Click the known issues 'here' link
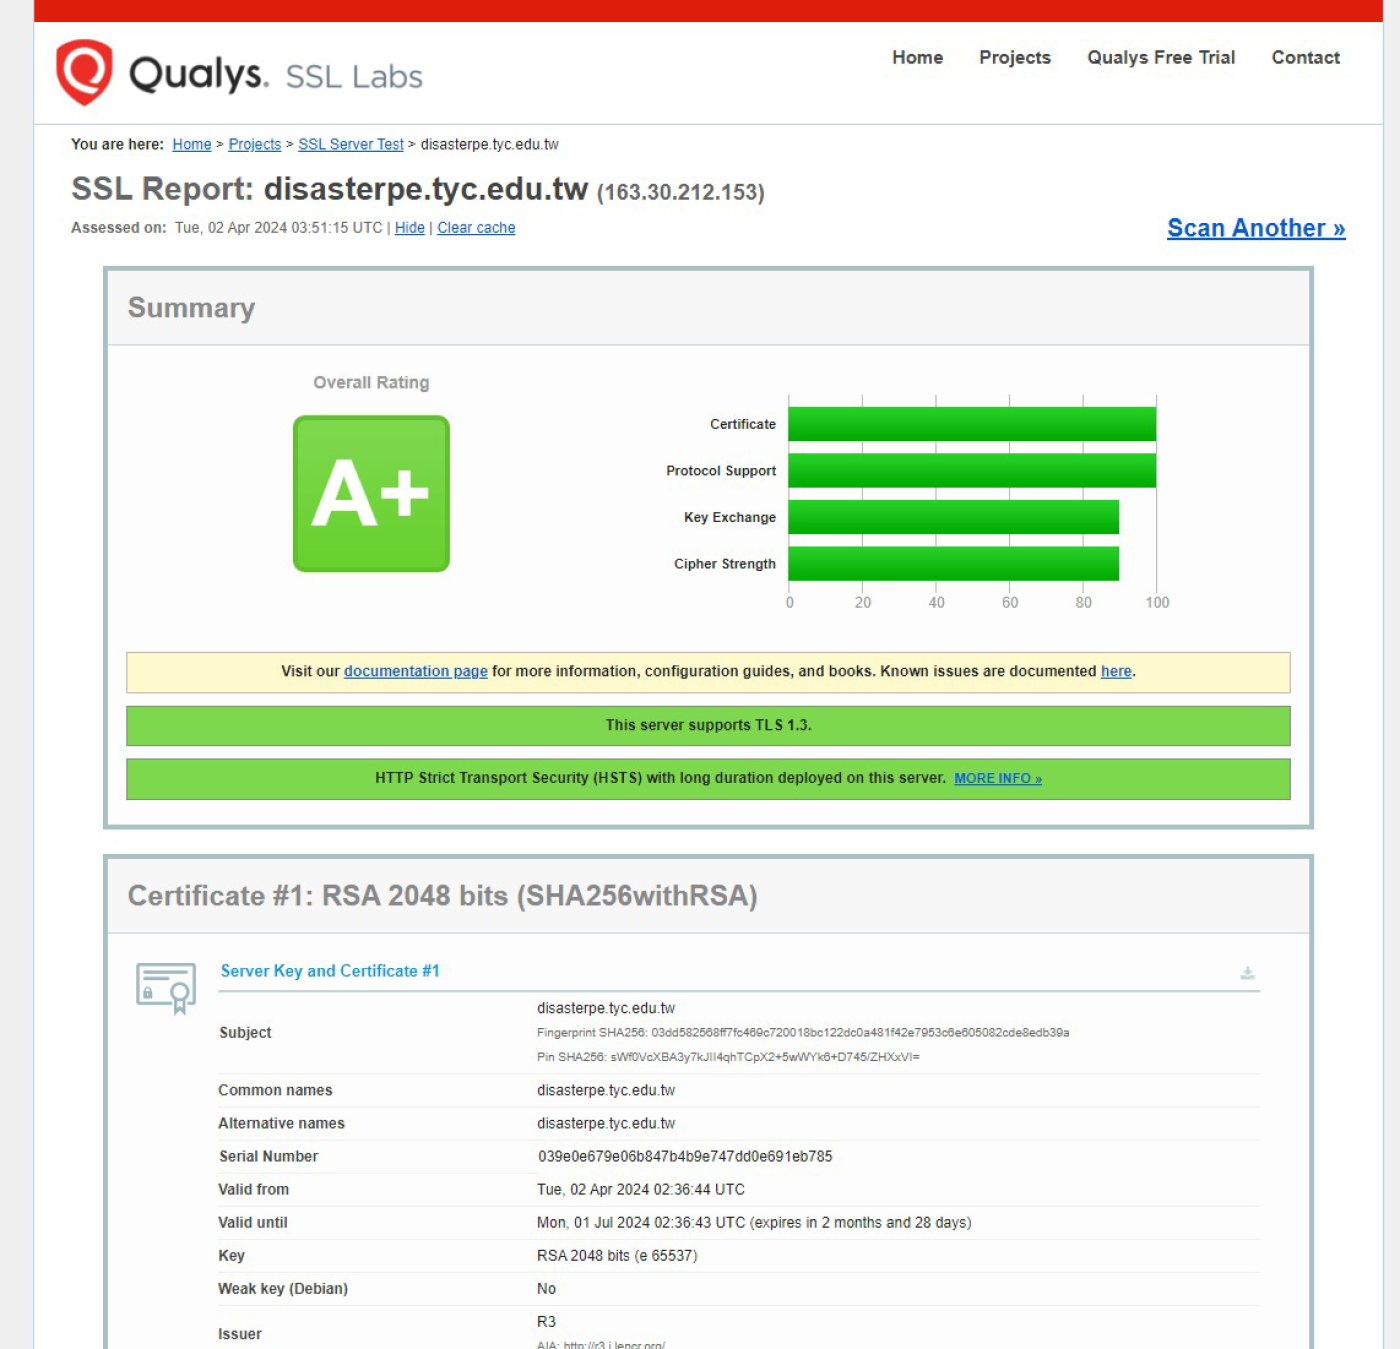 [1115, 672]
